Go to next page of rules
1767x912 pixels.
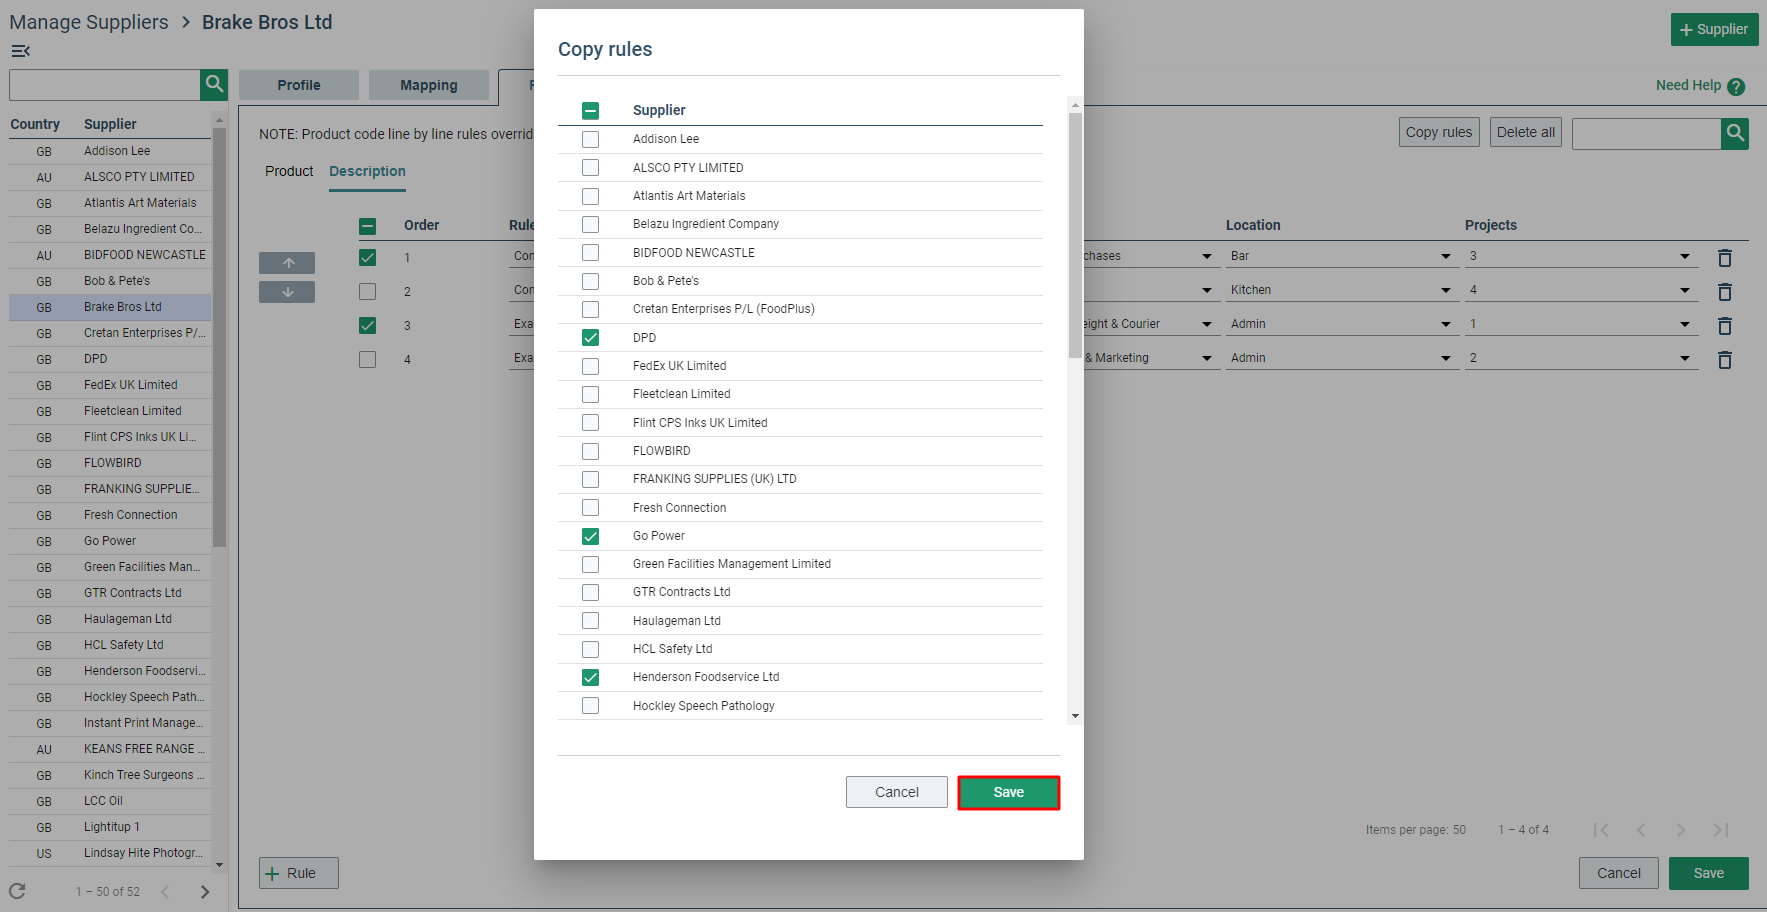1681,830
